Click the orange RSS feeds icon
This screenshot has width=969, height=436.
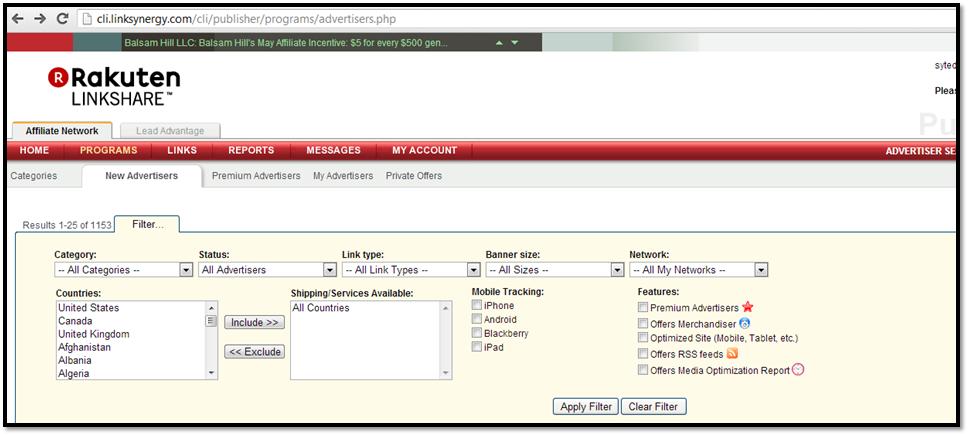click(732, 354)
